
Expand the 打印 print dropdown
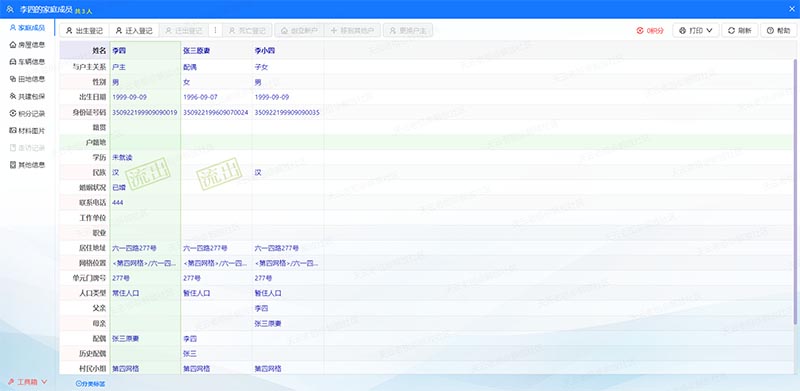pyautogui.click(x=696, y=31)
